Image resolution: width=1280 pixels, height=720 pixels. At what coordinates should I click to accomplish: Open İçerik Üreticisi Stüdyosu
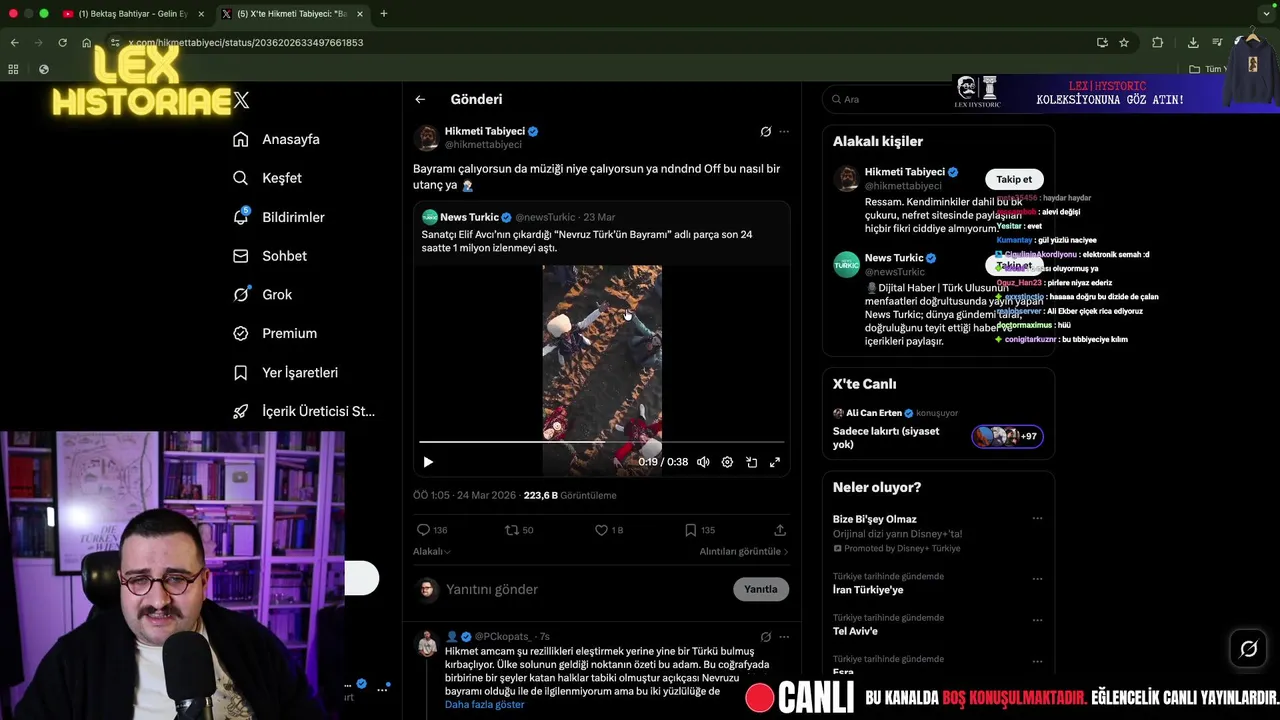(304, 411)
